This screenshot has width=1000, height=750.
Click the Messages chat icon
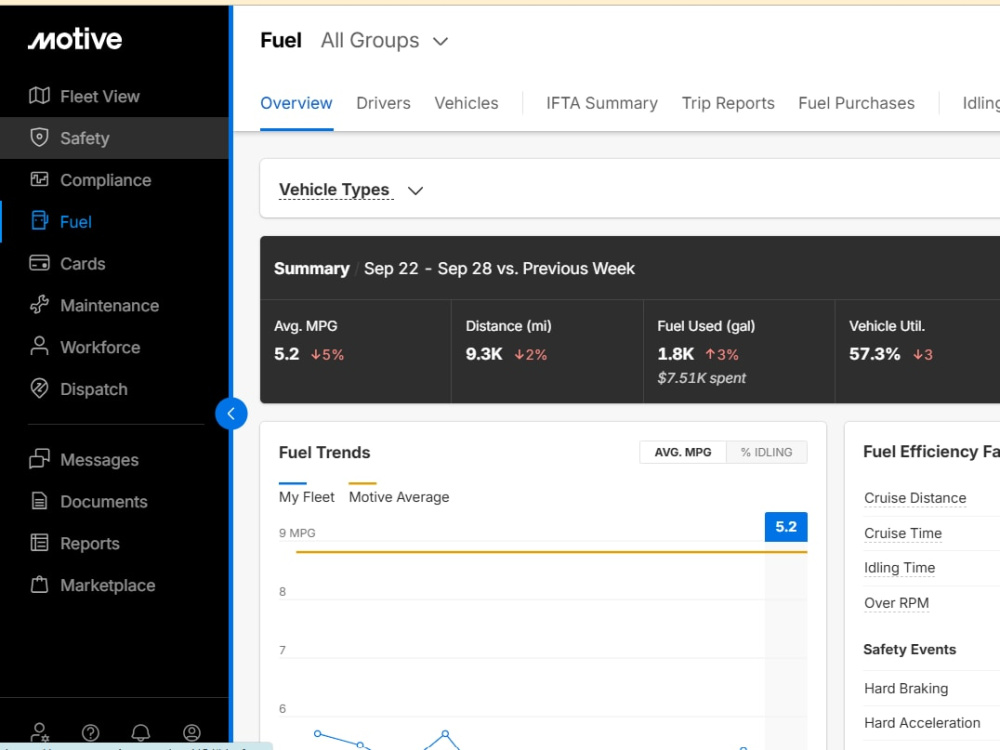[40, 459]
